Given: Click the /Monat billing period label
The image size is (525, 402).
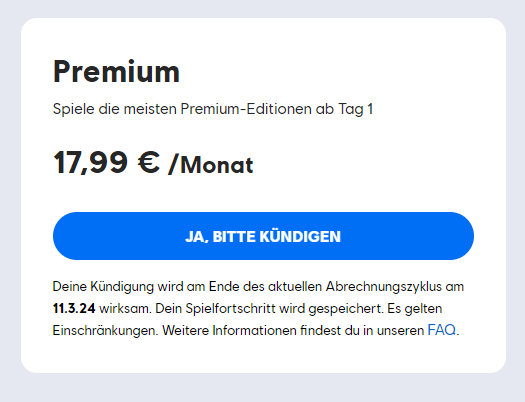Looking at the screenshot, I should point(211,165).
